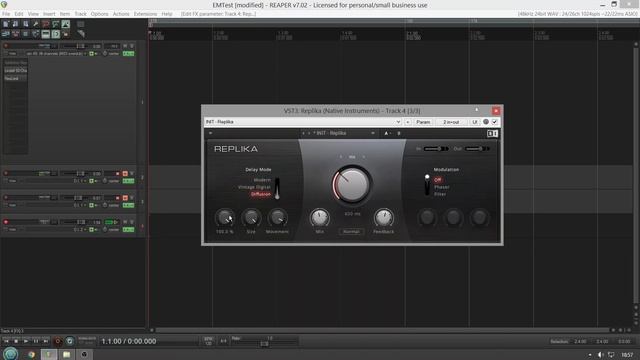Open the Insert menu

49,14
